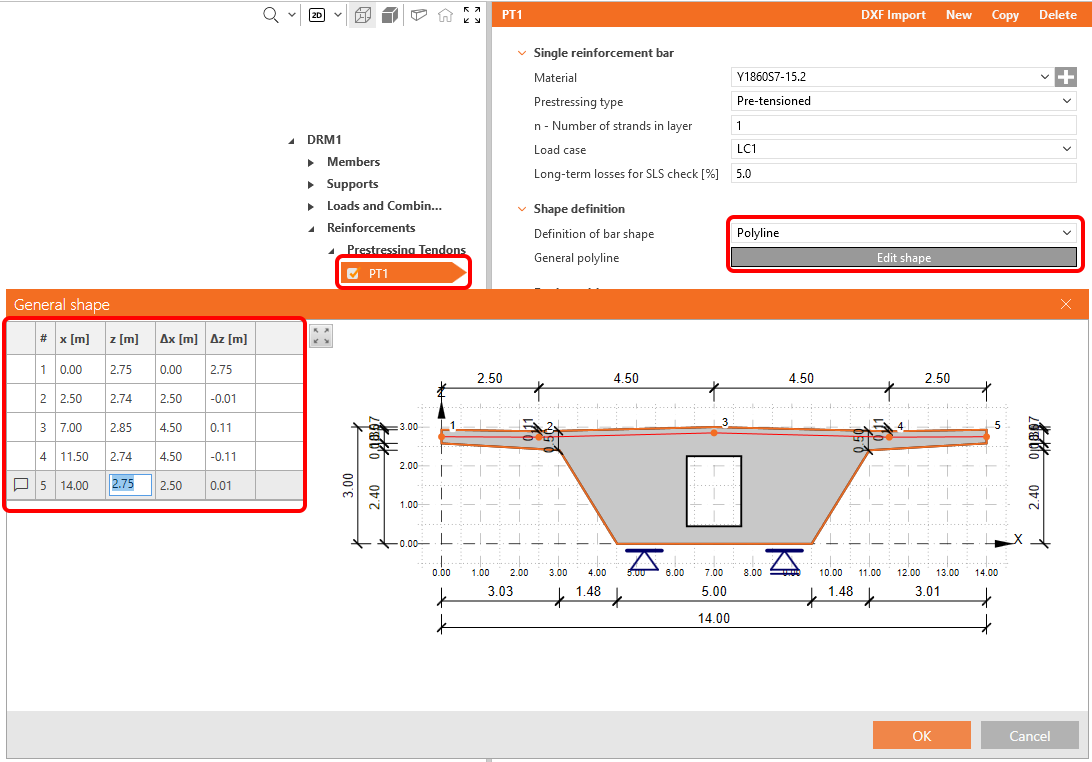Screen dimensions: 1092x762
Task: Click the fit-view icon beside the table
Action: coord(321,337)
